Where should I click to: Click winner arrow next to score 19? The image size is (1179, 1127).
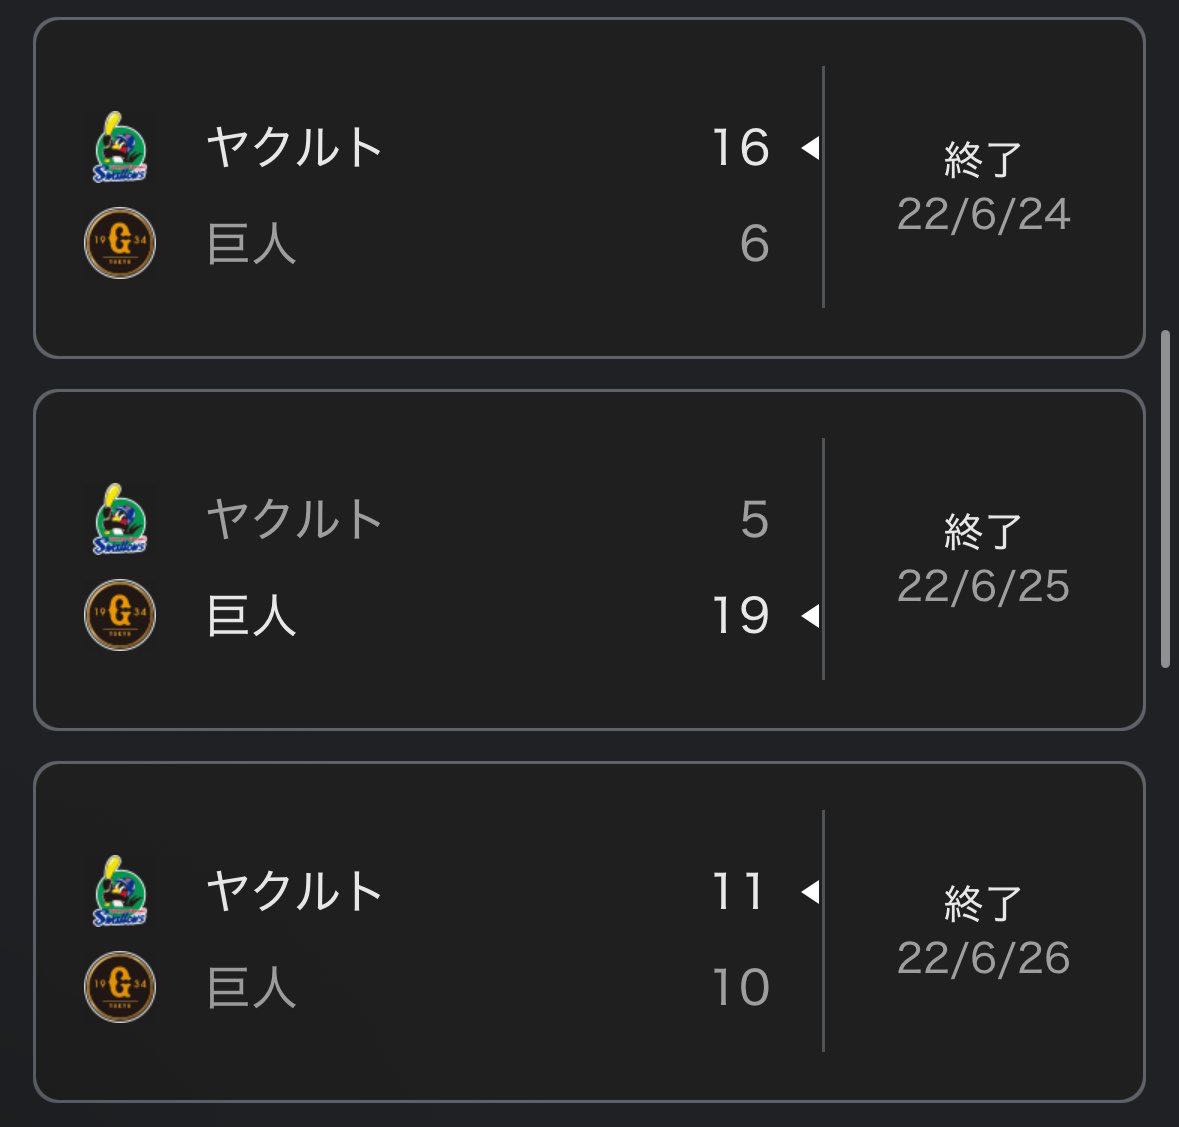click(x=810, y=616)
